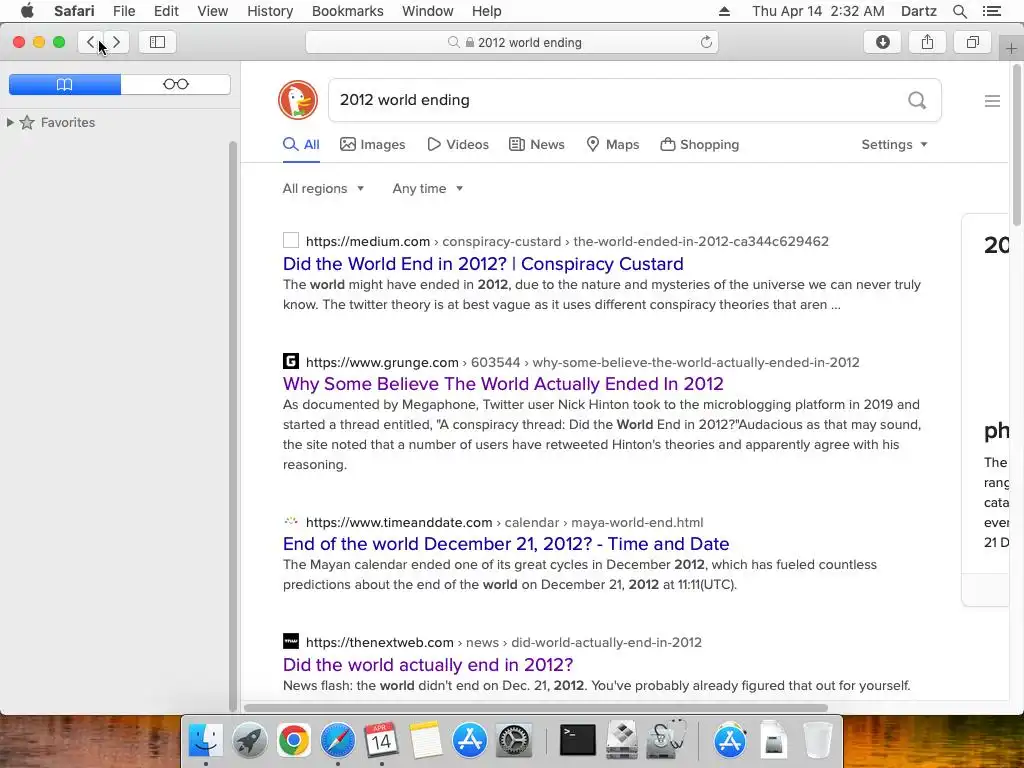Viewport: 1024px width, 768px height.
Task: Open 'Did the World End in 2012?' link
Action: (x=483, y=264)
